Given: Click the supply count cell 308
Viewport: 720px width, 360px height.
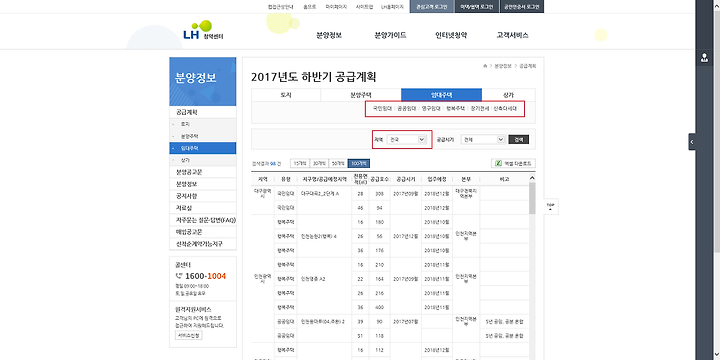Looking at the screenshot, I should tap(379, 194).
